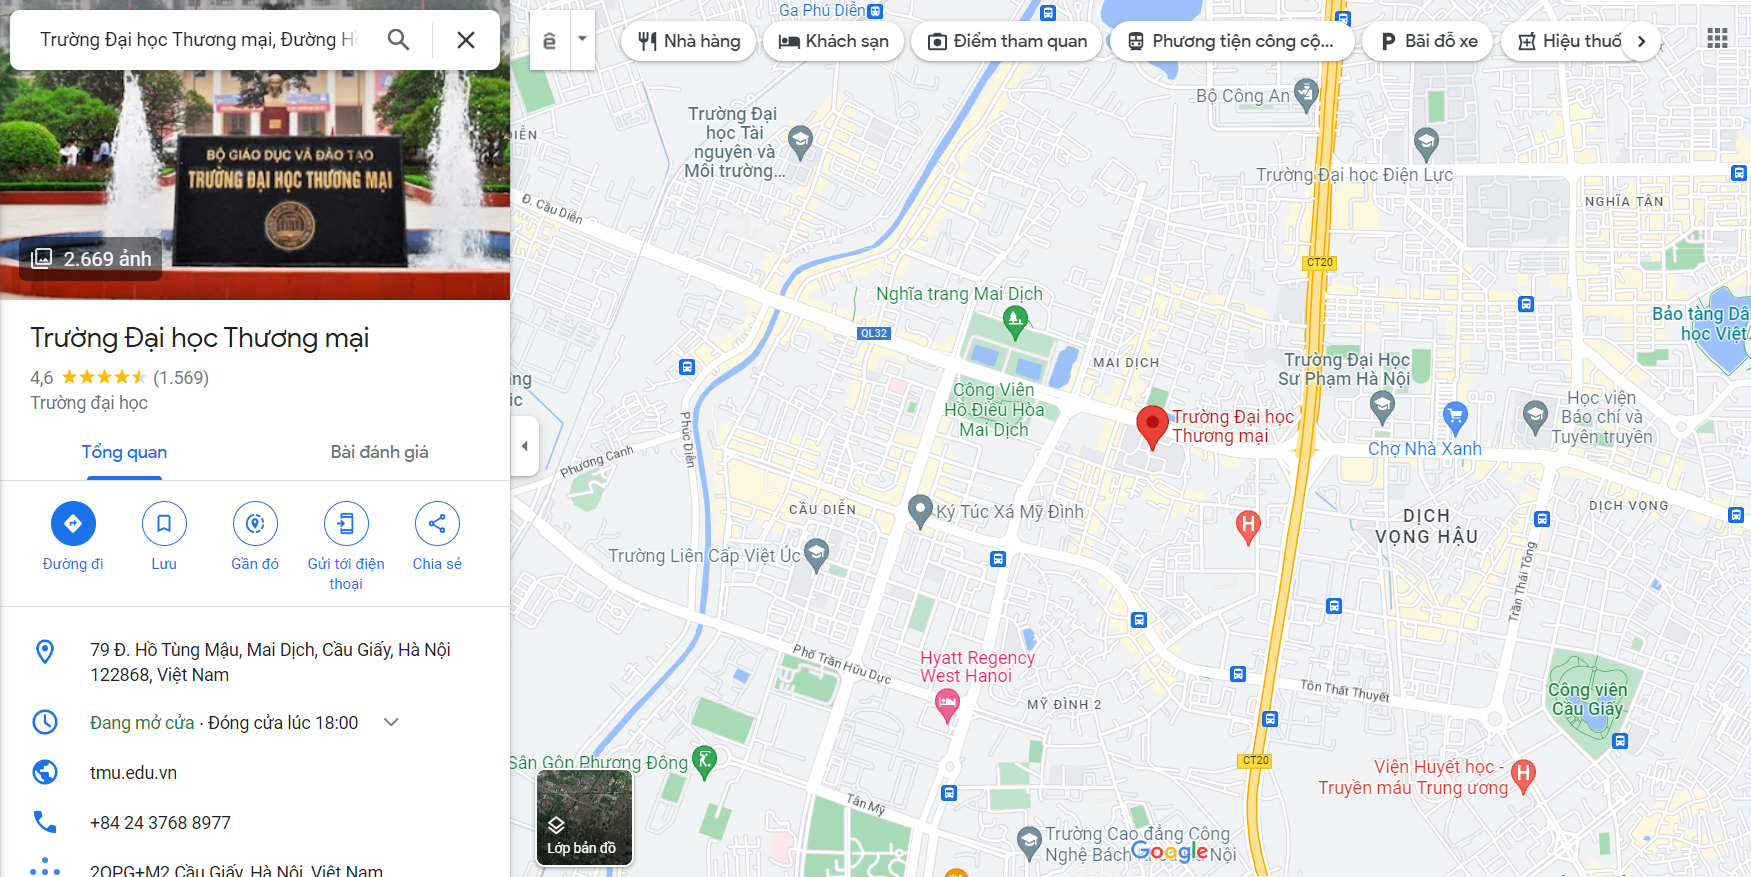Open the 2.669 ảnh photo gallery
The height and width of the screenshot is (877, 1751).
coord(91,259)
